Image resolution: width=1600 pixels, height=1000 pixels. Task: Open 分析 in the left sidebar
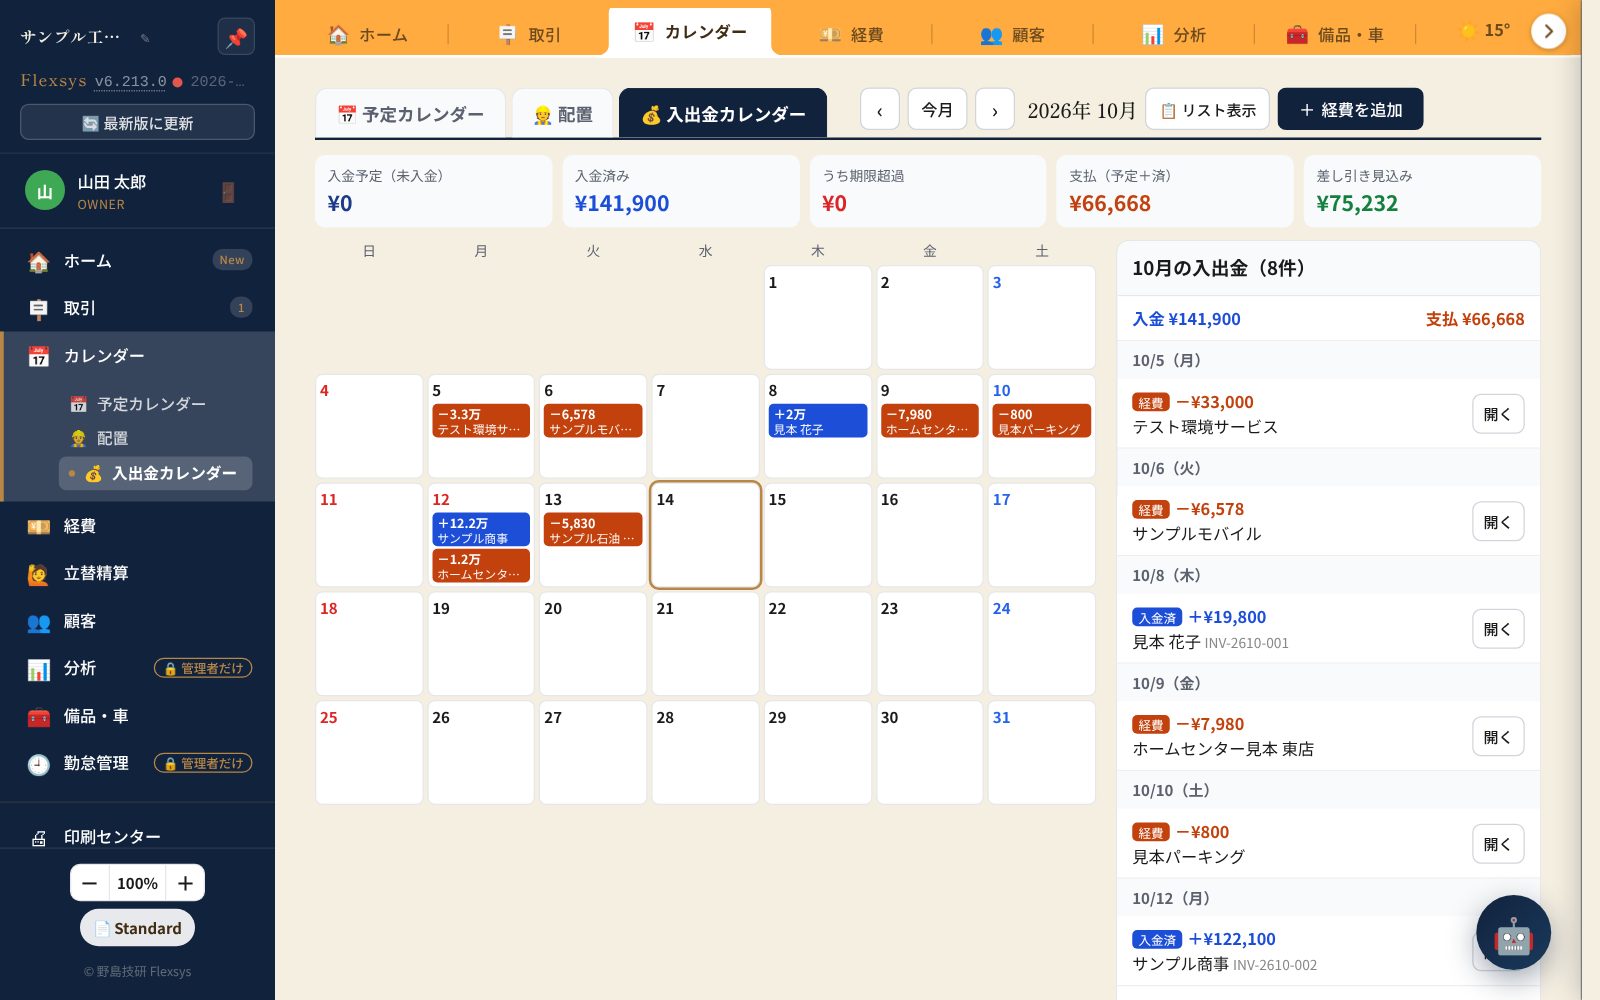[x=137, y=668]
